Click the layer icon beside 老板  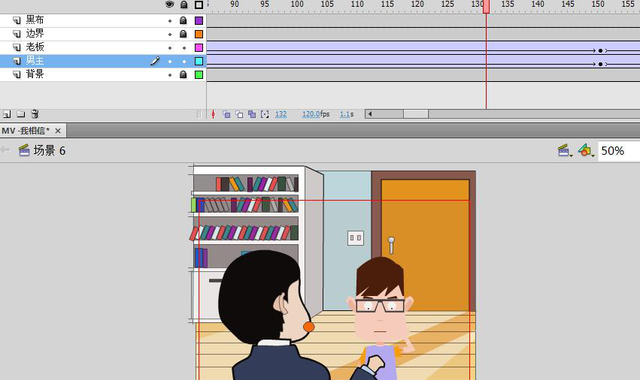click(17, 47)
